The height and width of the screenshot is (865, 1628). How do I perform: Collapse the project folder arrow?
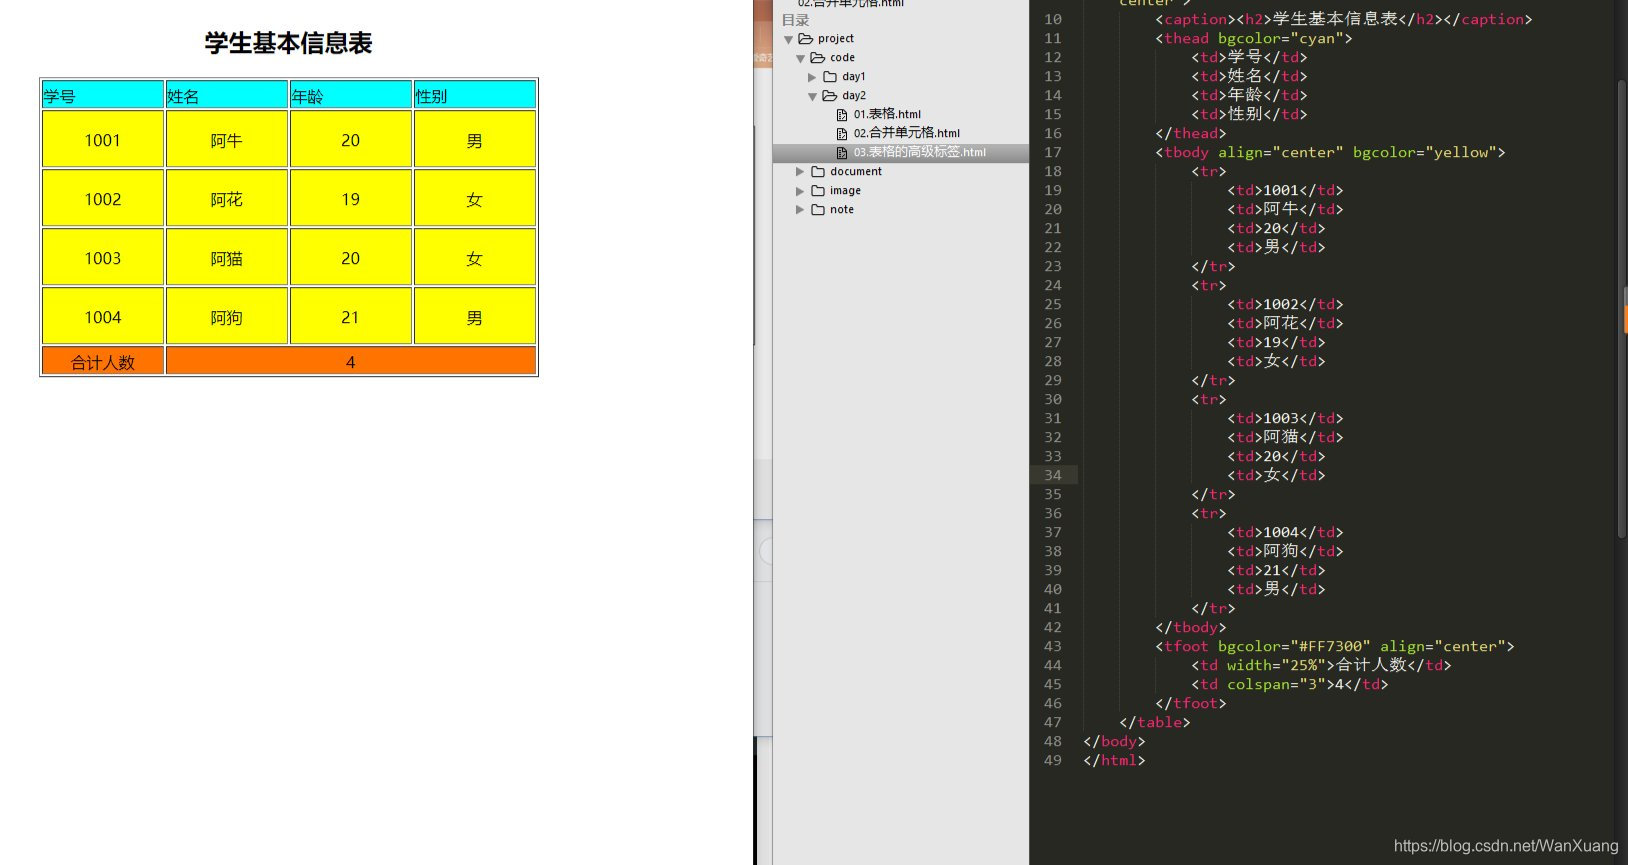point(788,40)
